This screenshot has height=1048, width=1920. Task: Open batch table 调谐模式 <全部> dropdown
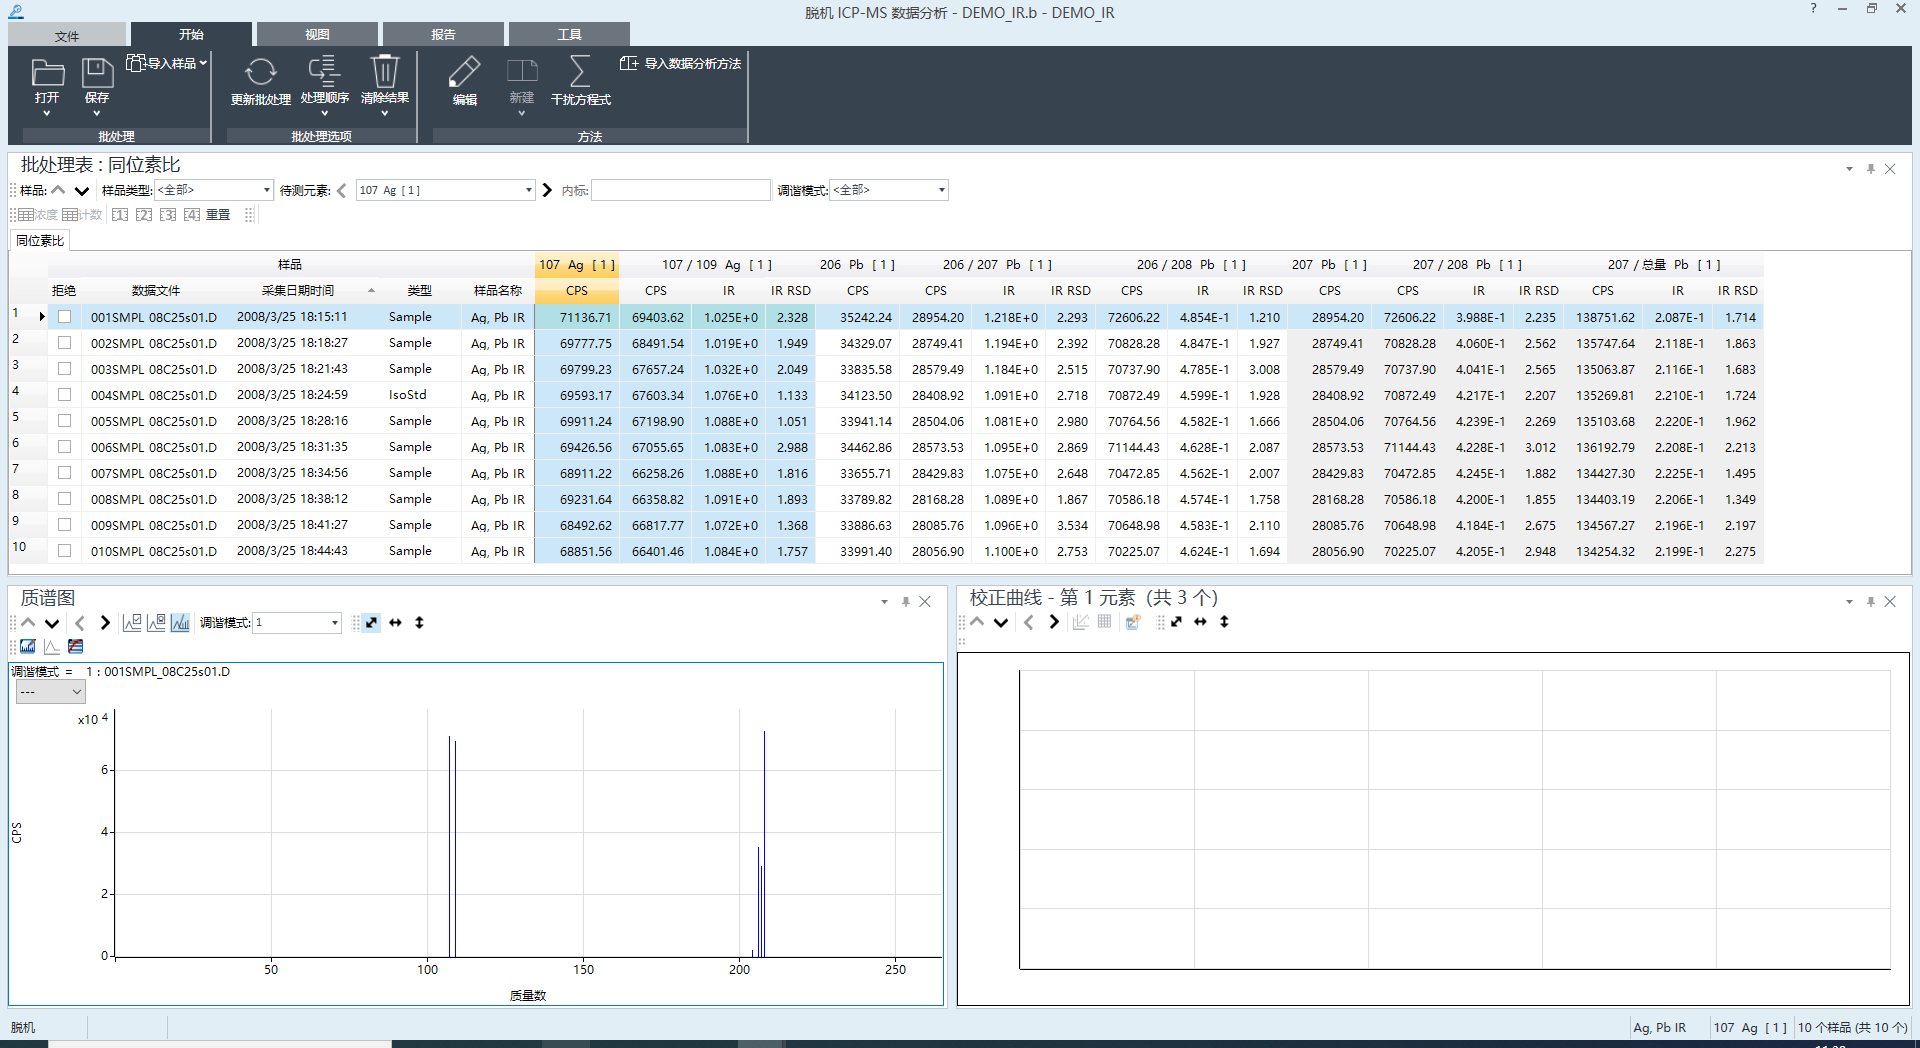(889, 190)
